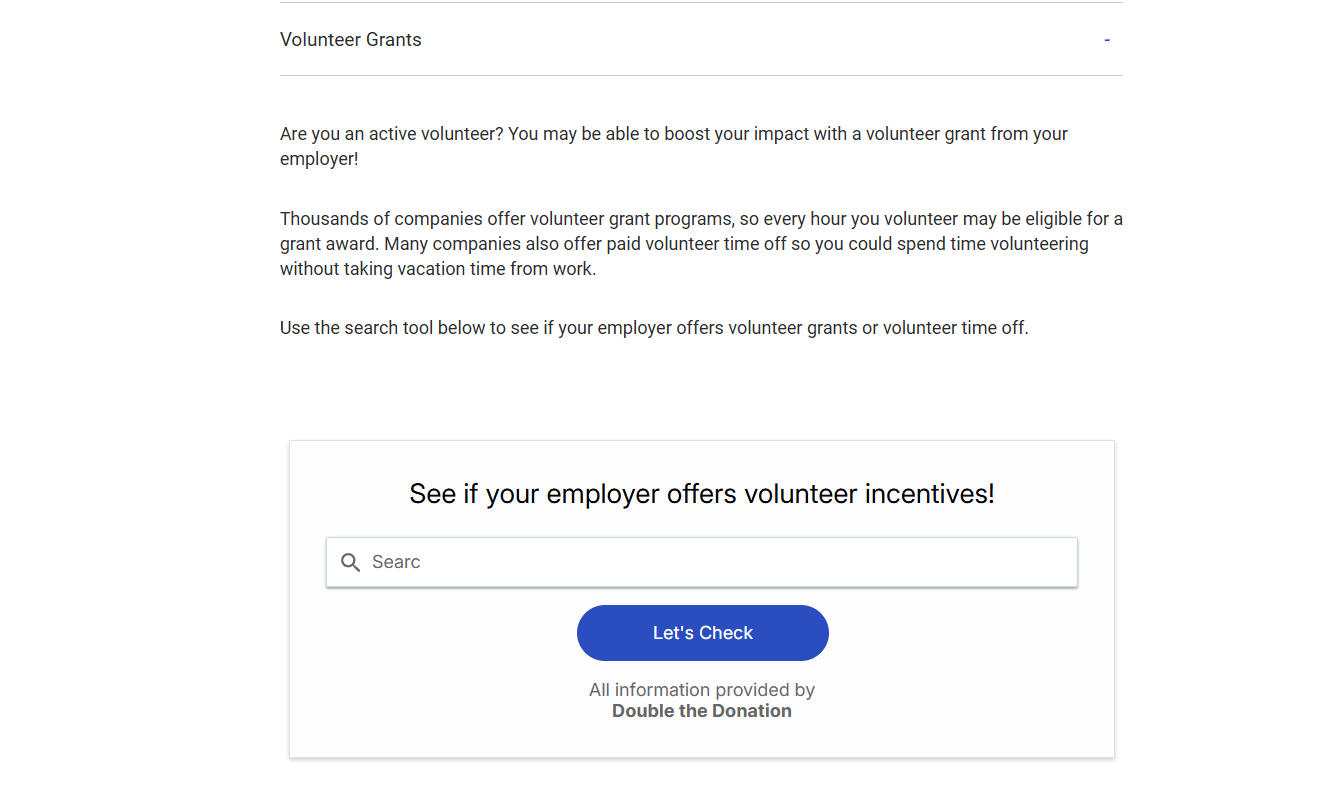The width and height of the screenshot is (1332, 800).
Task: Click inside the volunteer incentives search bar
Action: [x=702, y=562]
